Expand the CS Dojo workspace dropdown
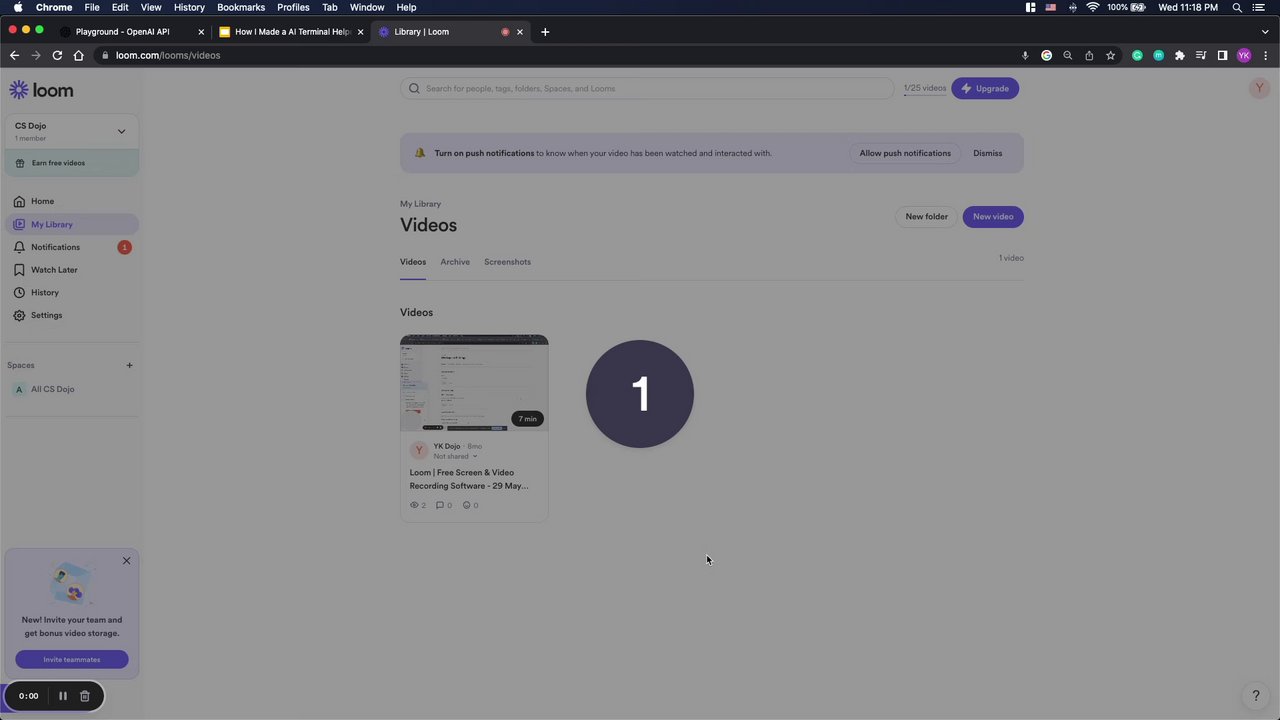This screenshot has height=720, width=1280. tap(121, 131)
